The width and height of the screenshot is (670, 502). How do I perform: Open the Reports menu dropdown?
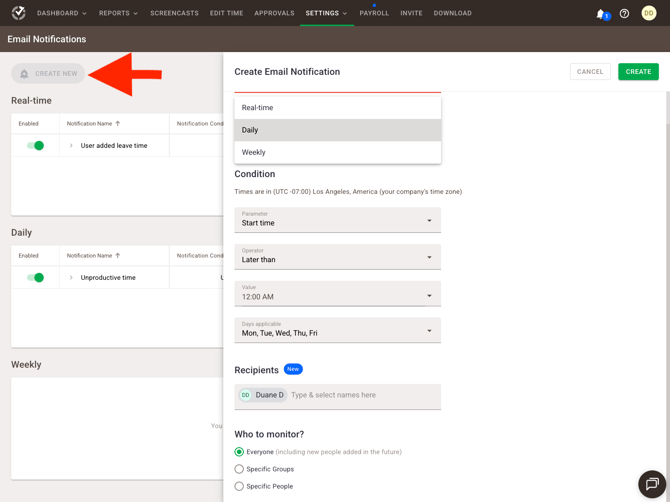pos(118,13)
